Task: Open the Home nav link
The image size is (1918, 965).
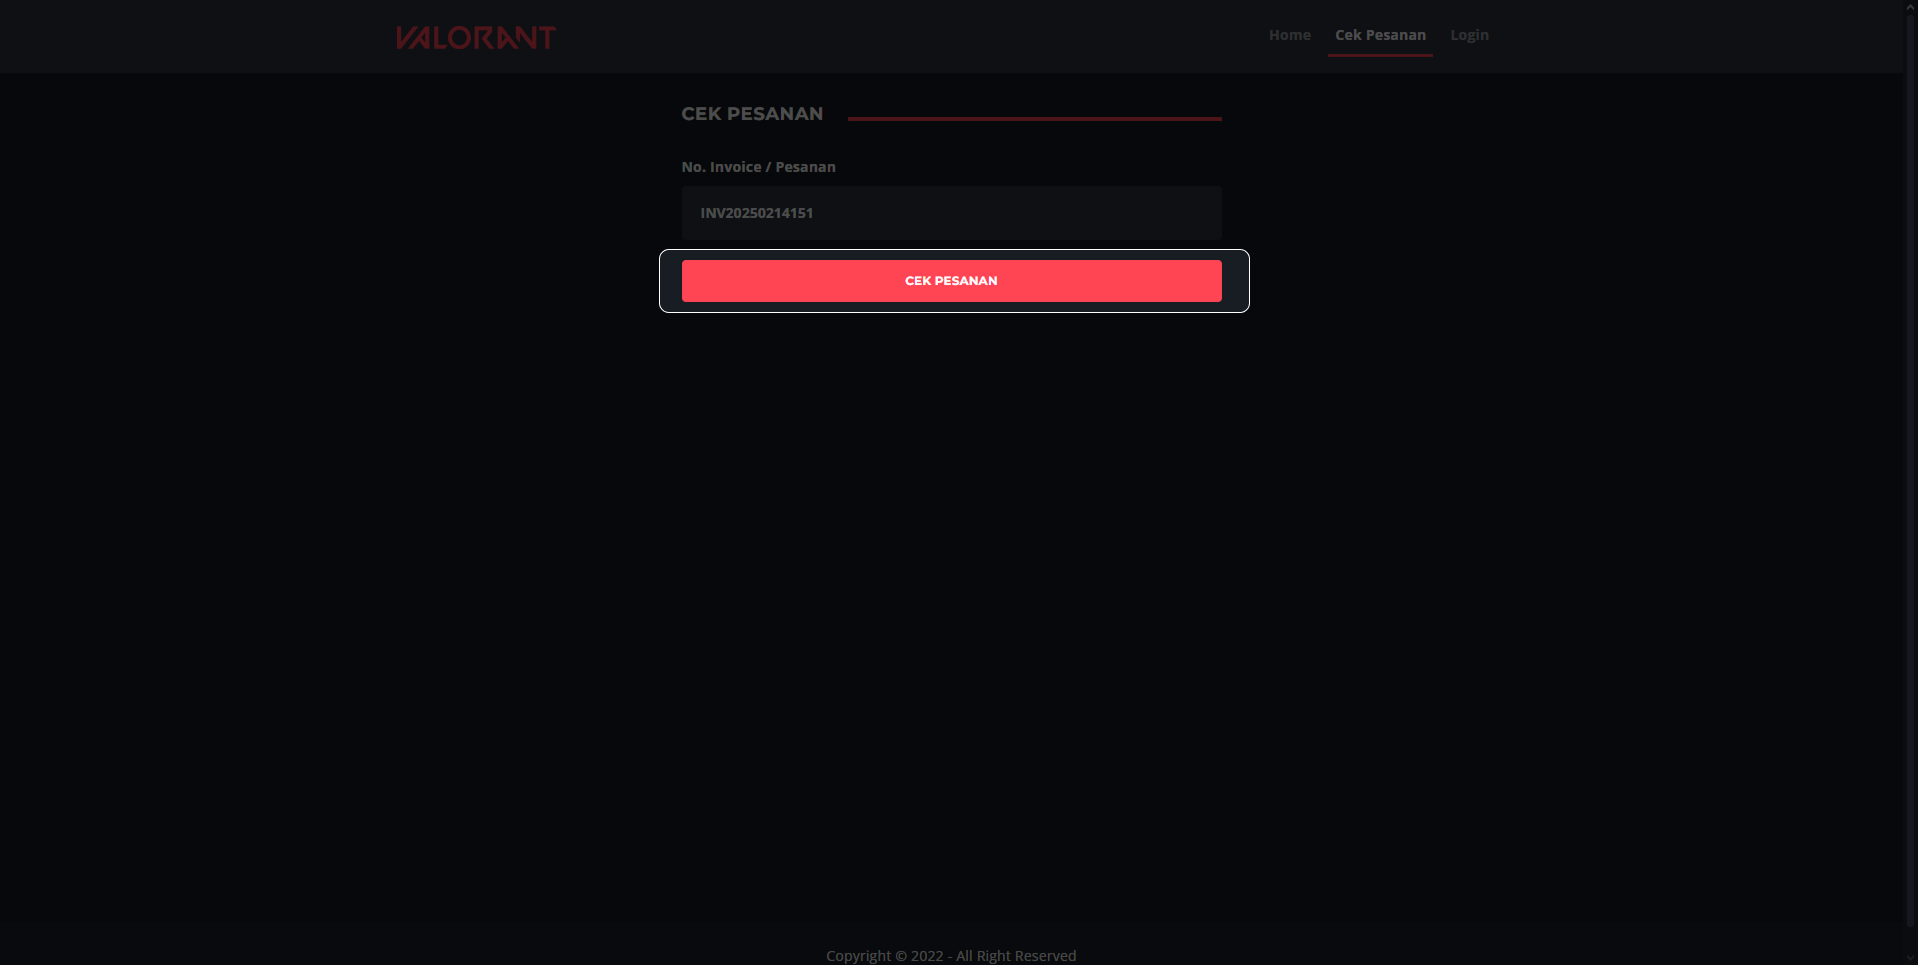Action: [x=1289, y=35]
